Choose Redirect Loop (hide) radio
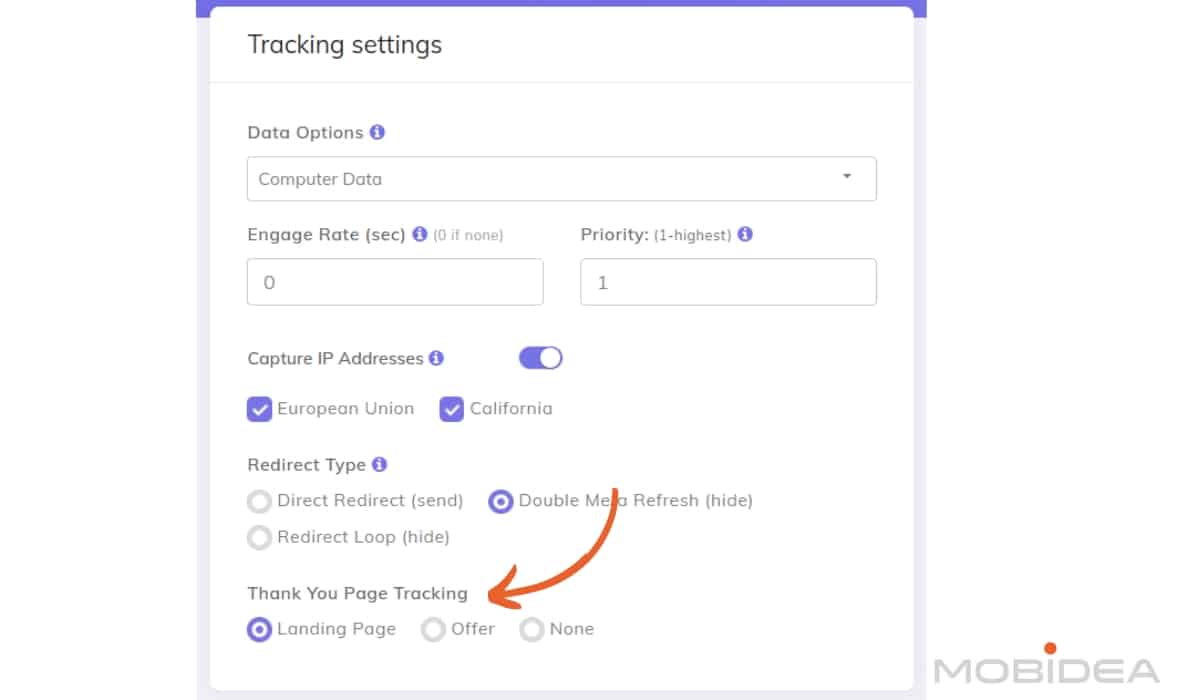This screenshot has width=1200, height=700. [260, 538]
